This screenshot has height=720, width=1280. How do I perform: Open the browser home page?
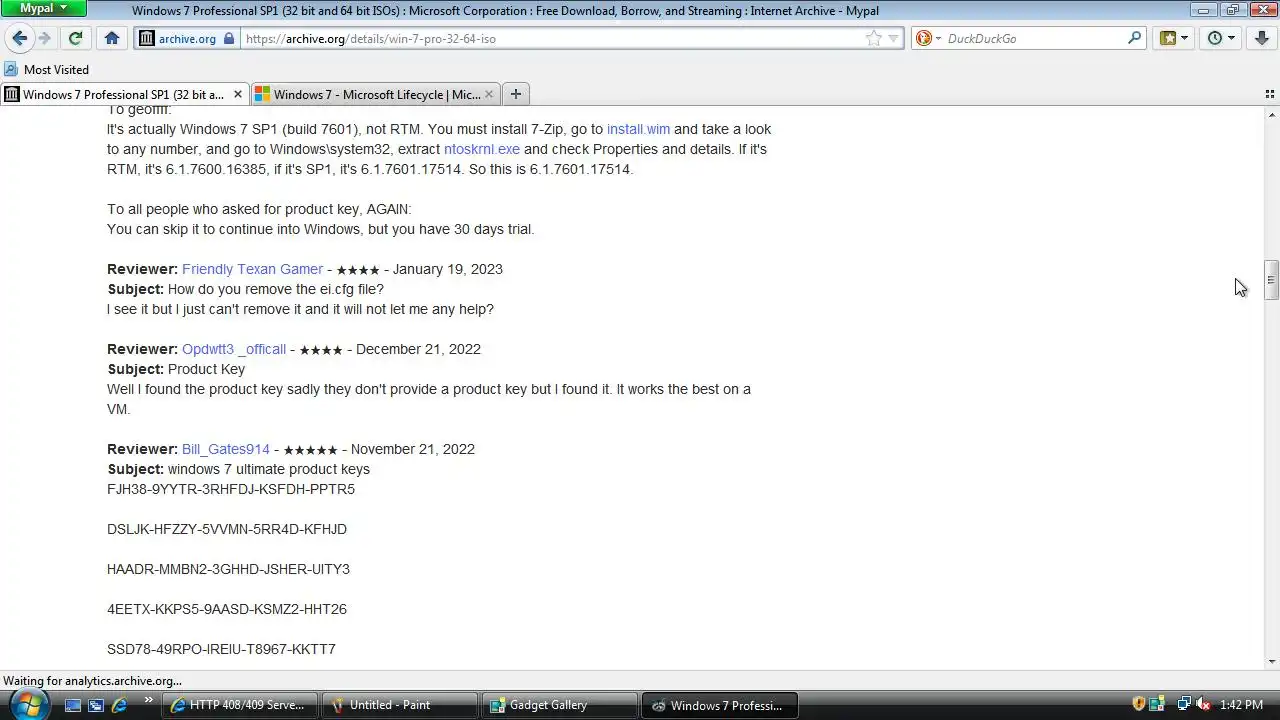click(112, 38)
